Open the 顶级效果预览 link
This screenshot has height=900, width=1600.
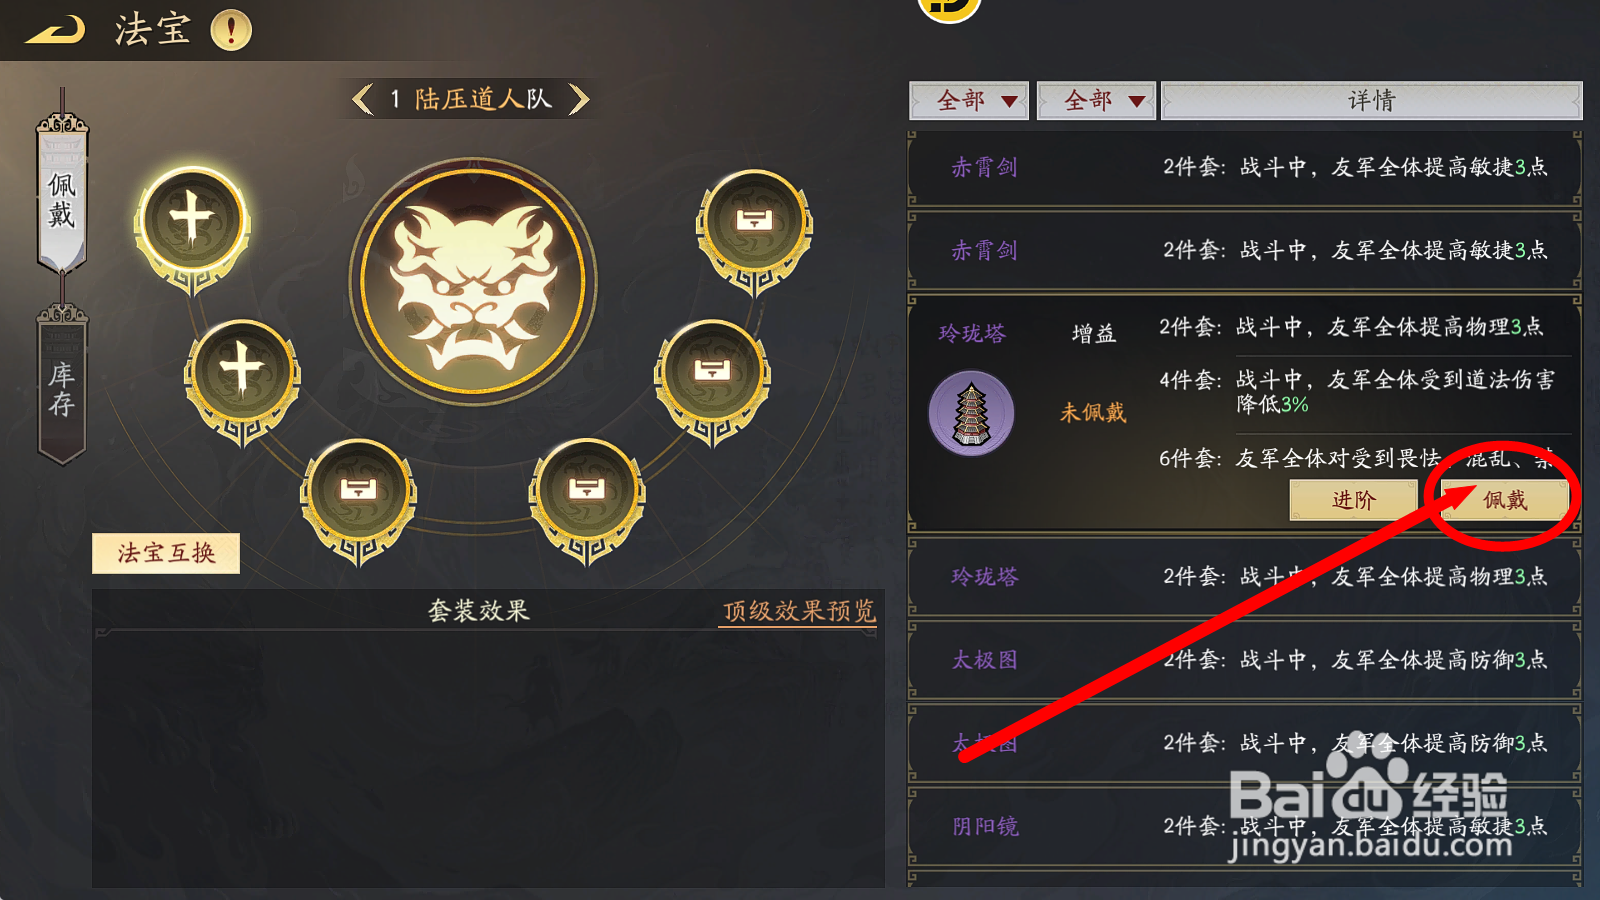tap(799, 611)
